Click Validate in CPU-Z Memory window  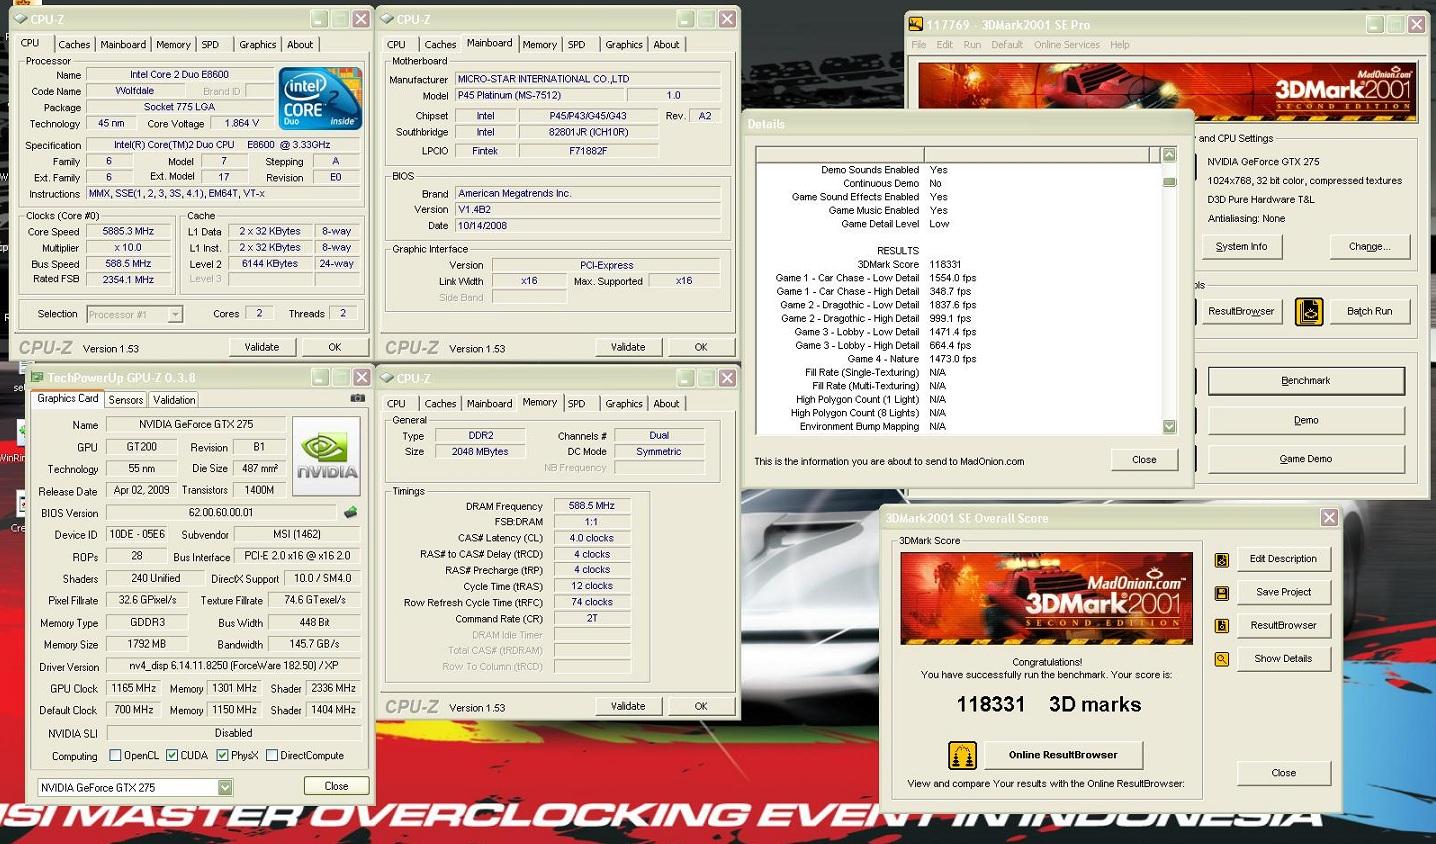click(628, 706)
